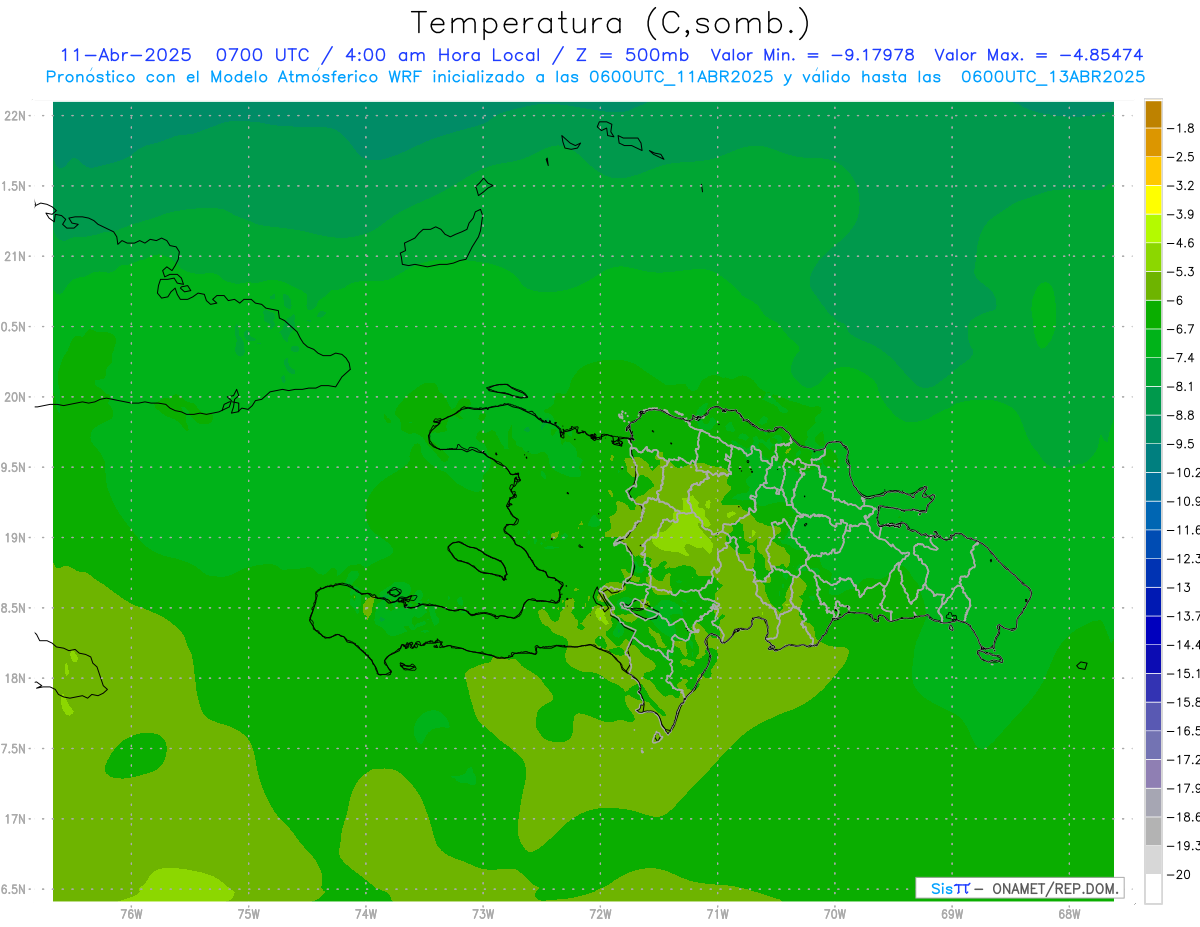Click the '71W' longitude axis label
The width and height of the screenshot is (1200, 927).
(x=717, y=914)
